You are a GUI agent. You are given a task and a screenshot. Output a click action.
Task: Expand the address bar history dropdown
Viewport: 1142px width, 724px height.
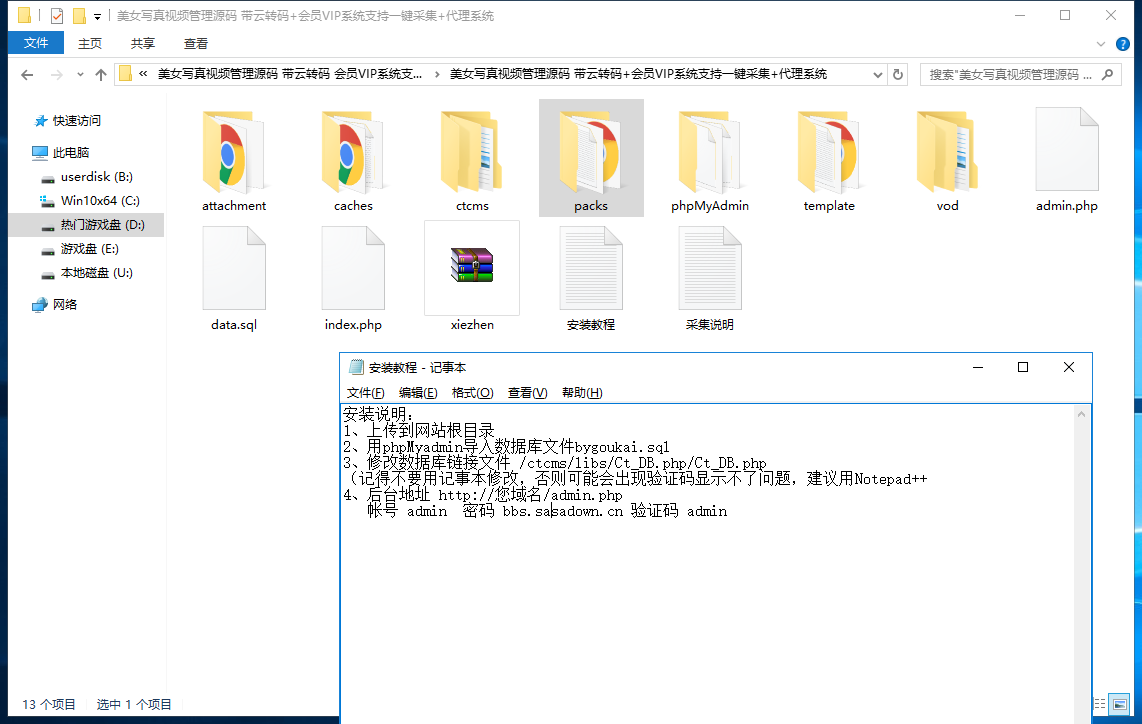click(x=878, y=74)
